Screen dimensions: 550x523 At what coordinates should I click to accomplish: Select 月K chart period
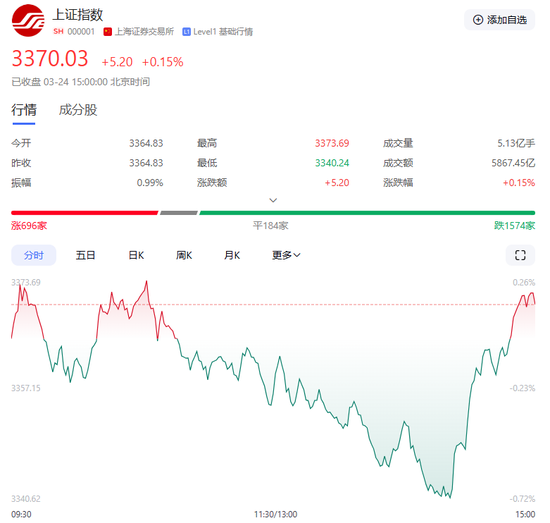232,255
